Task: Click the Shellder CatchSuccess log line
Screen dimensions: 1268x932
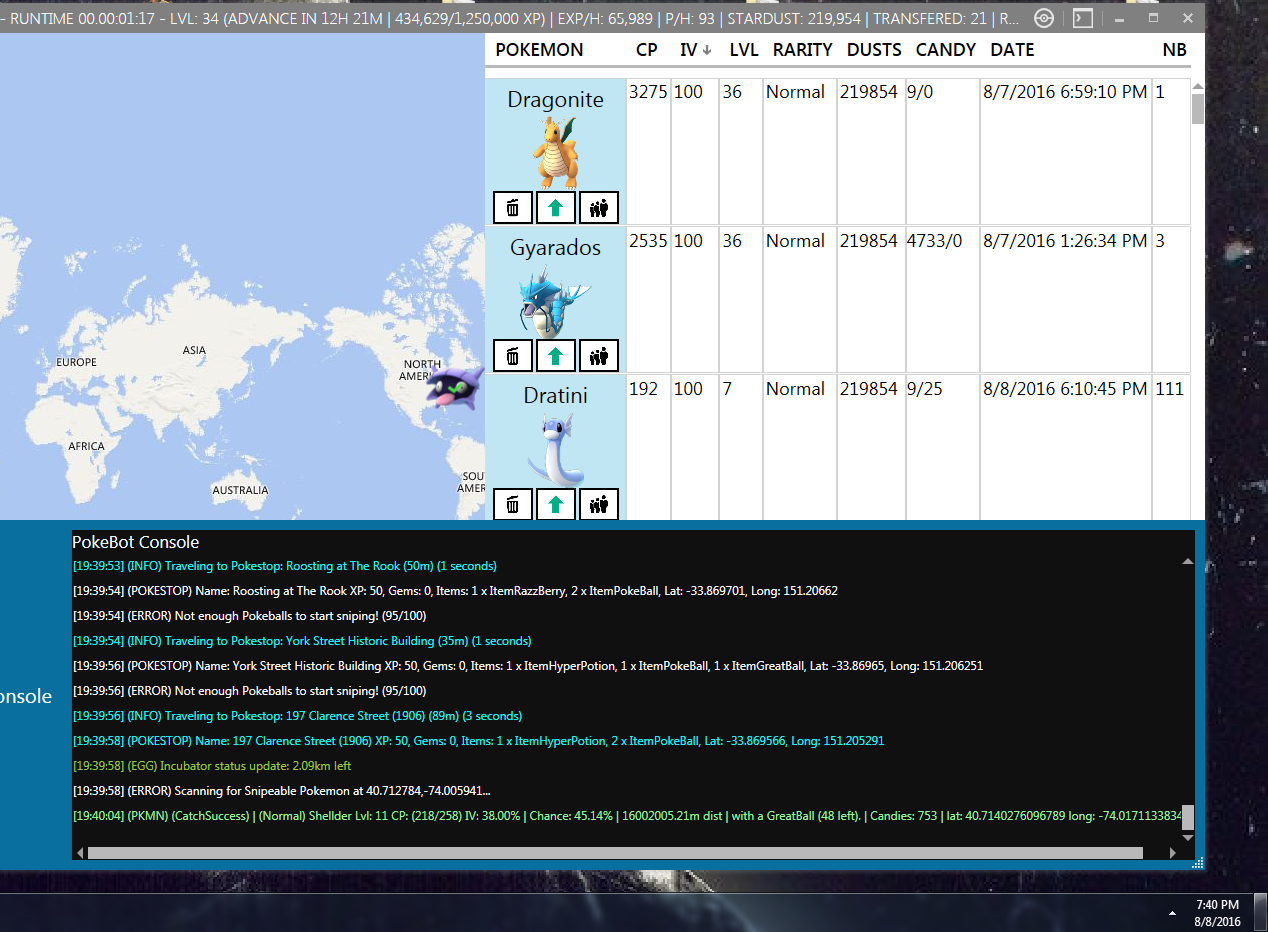Action: [x=627, y=816]
